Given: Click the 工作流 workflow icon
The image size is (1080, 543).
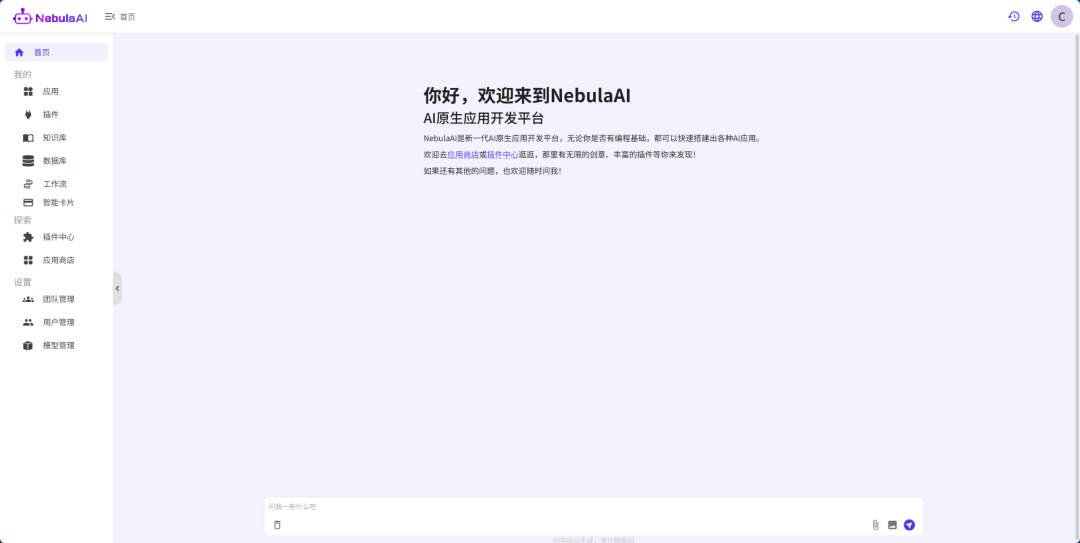Looking at the screenshot, I should (x=28, y=184).
